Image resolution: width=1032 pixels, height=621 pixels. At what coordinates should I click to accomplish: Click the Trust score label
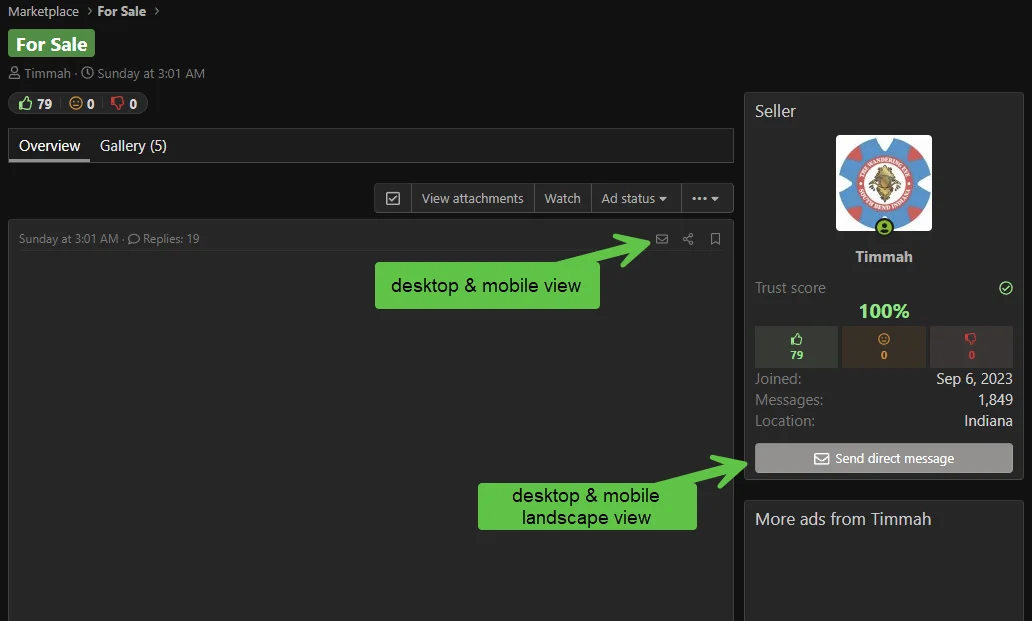790,288
